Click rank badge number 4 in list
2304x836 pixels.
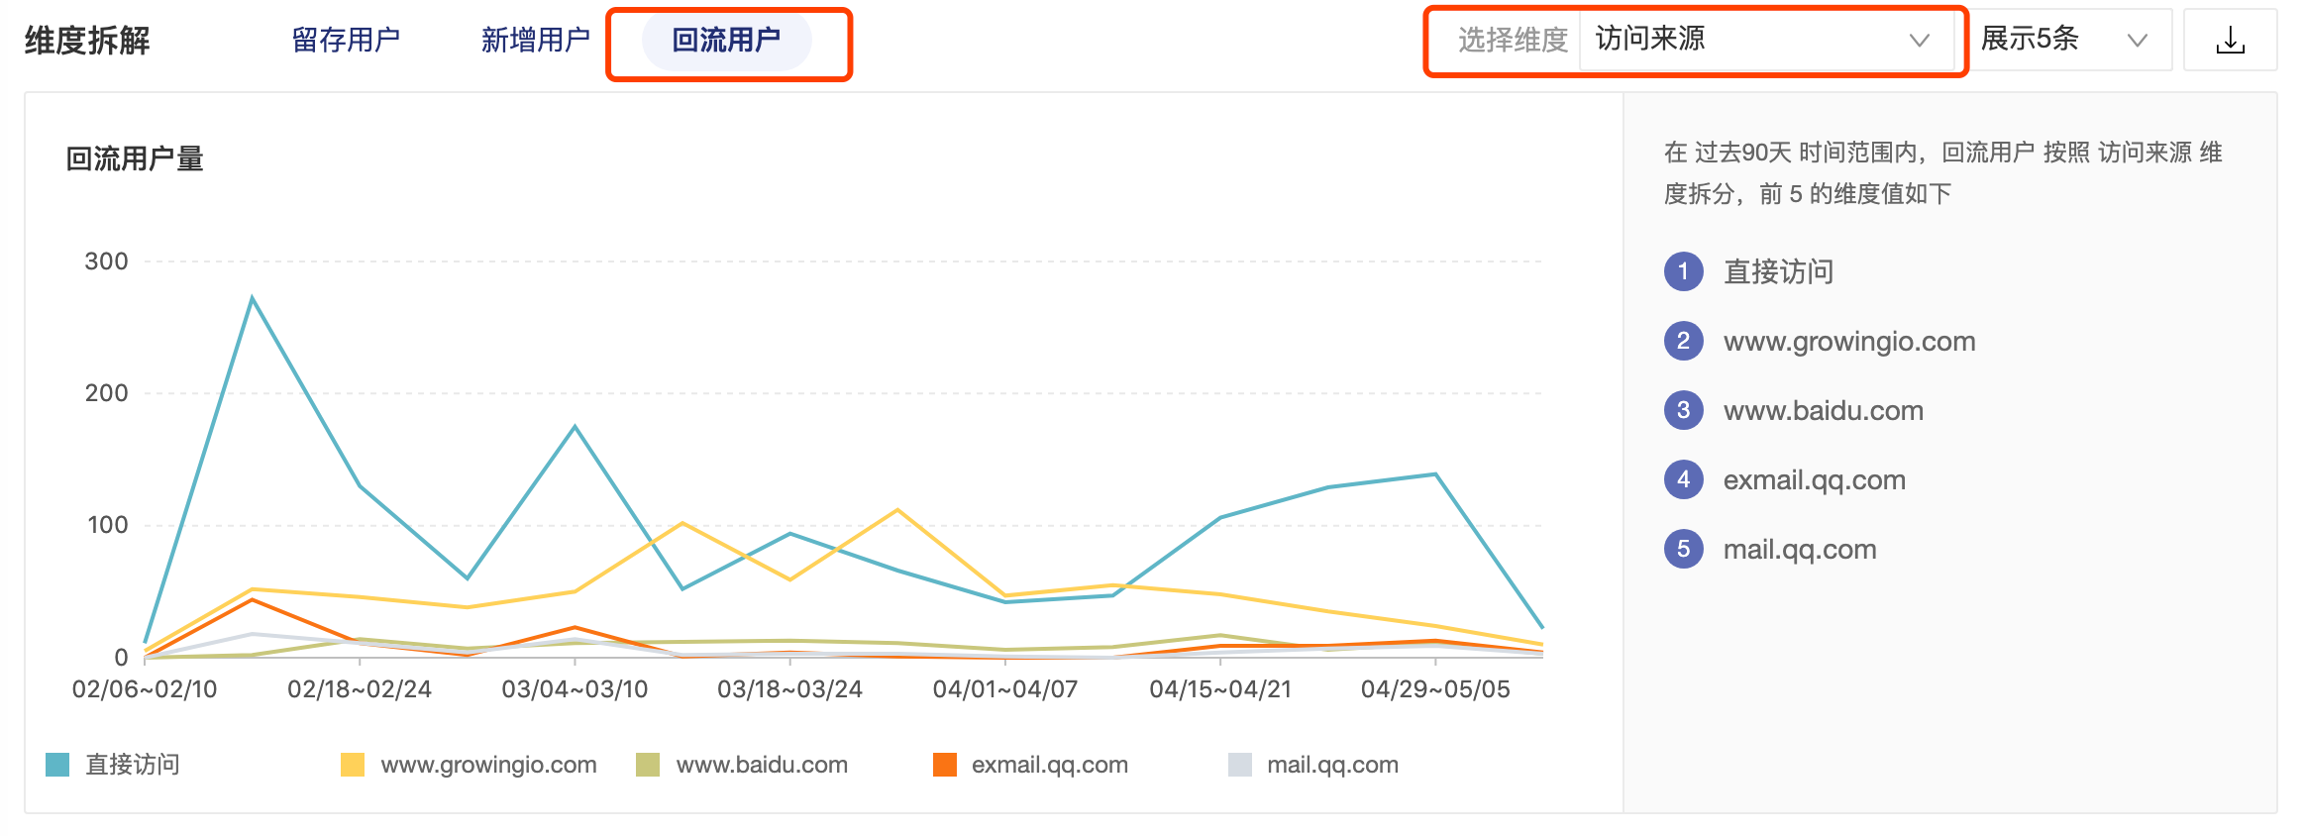tap(1683, 480)
